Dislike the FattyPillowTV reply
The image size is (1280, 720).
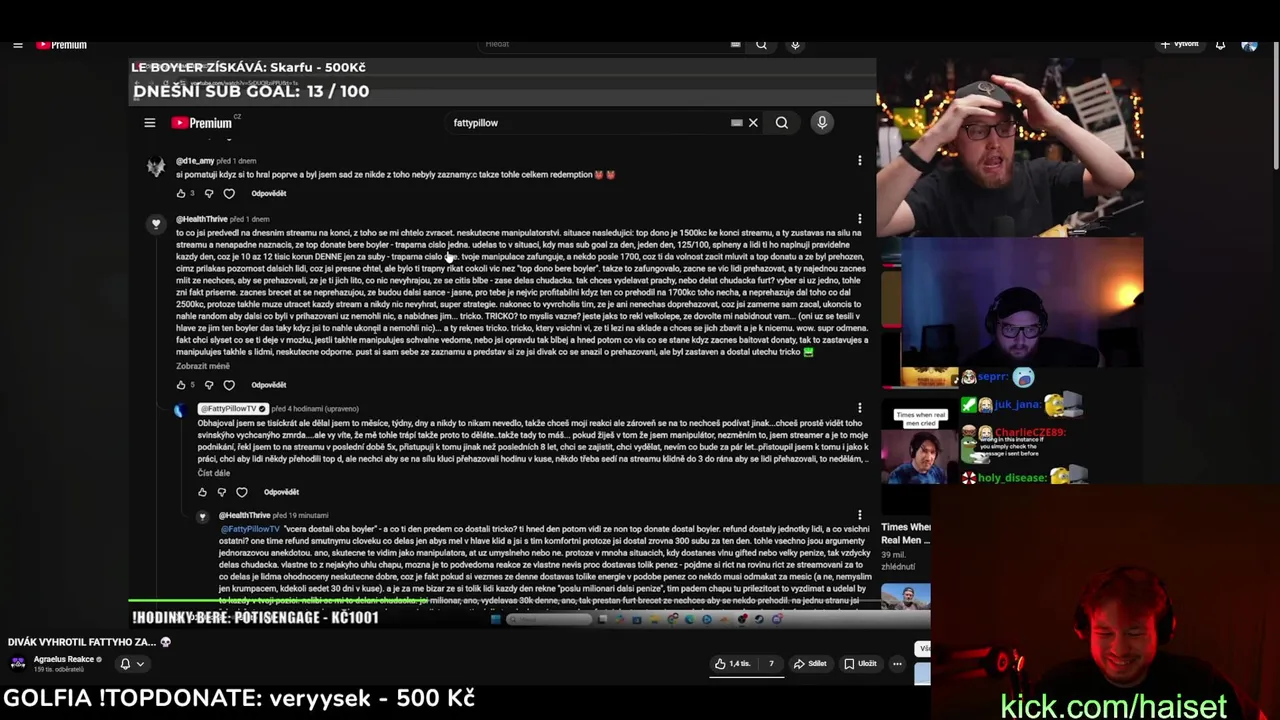point(222,492)
